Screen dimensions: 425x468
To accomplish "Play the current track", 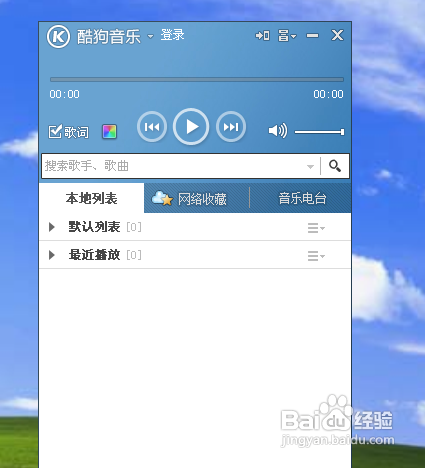I will coord(191,127).
